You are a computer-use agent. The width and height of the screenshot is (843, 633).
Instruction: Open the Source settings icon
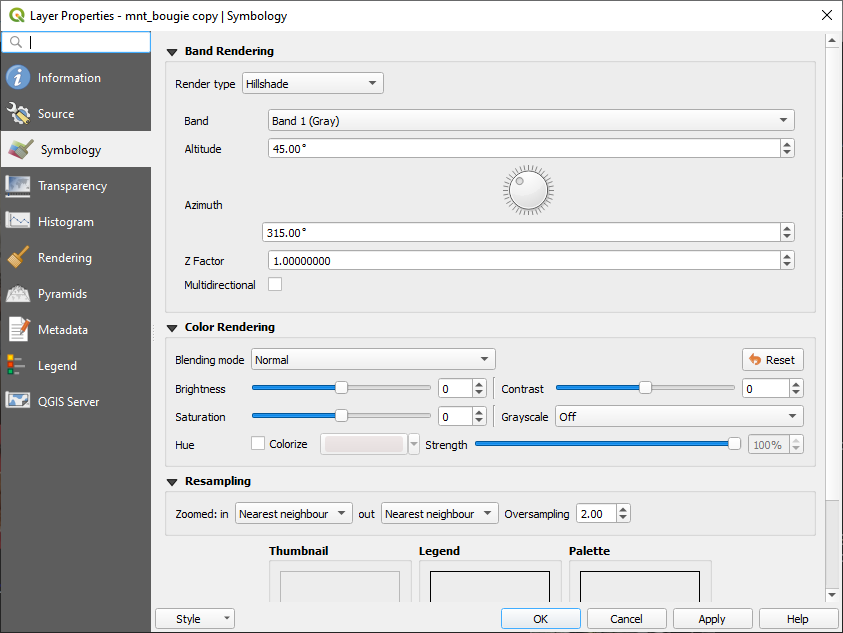pyautogui.click(x=18, y=114)
